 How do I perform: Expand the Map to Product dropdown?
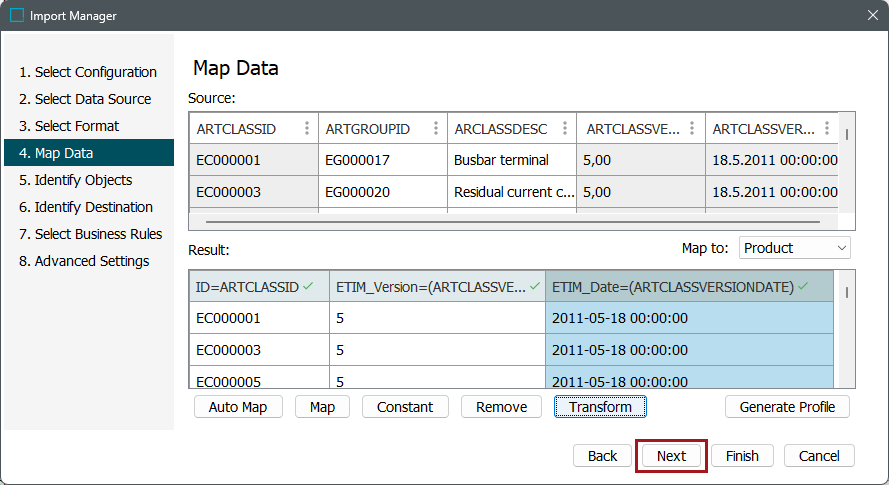[x=795, y=248]
